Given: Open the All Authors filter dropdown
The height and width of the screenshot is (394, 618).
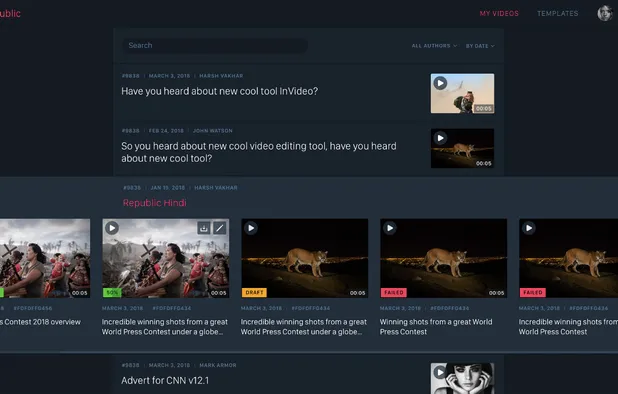Looking at the screenshot, I should [434, 46].
